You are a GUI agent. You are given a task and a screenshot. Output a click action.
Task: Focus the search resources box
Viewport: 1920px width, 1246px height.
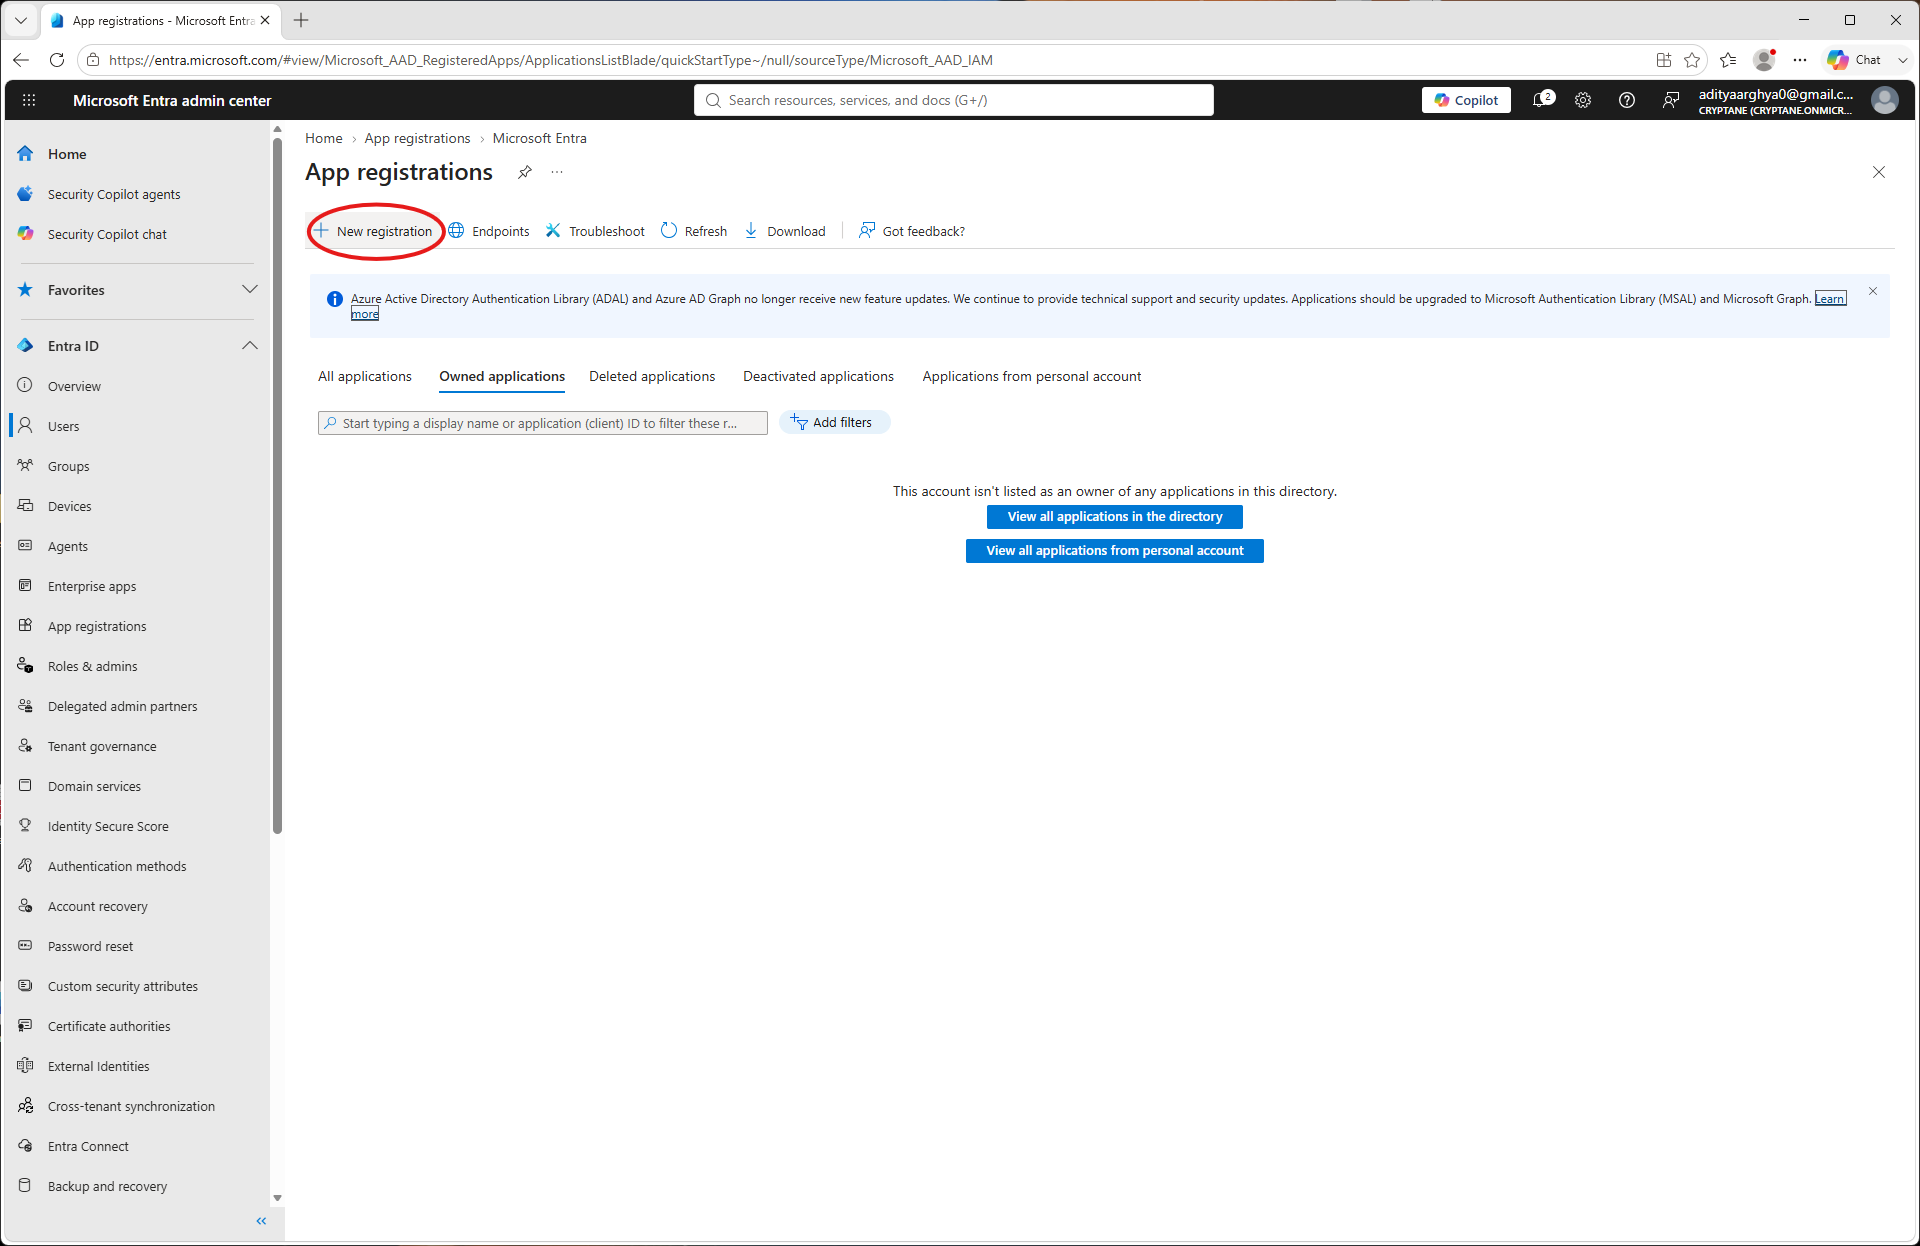(954, 100)
